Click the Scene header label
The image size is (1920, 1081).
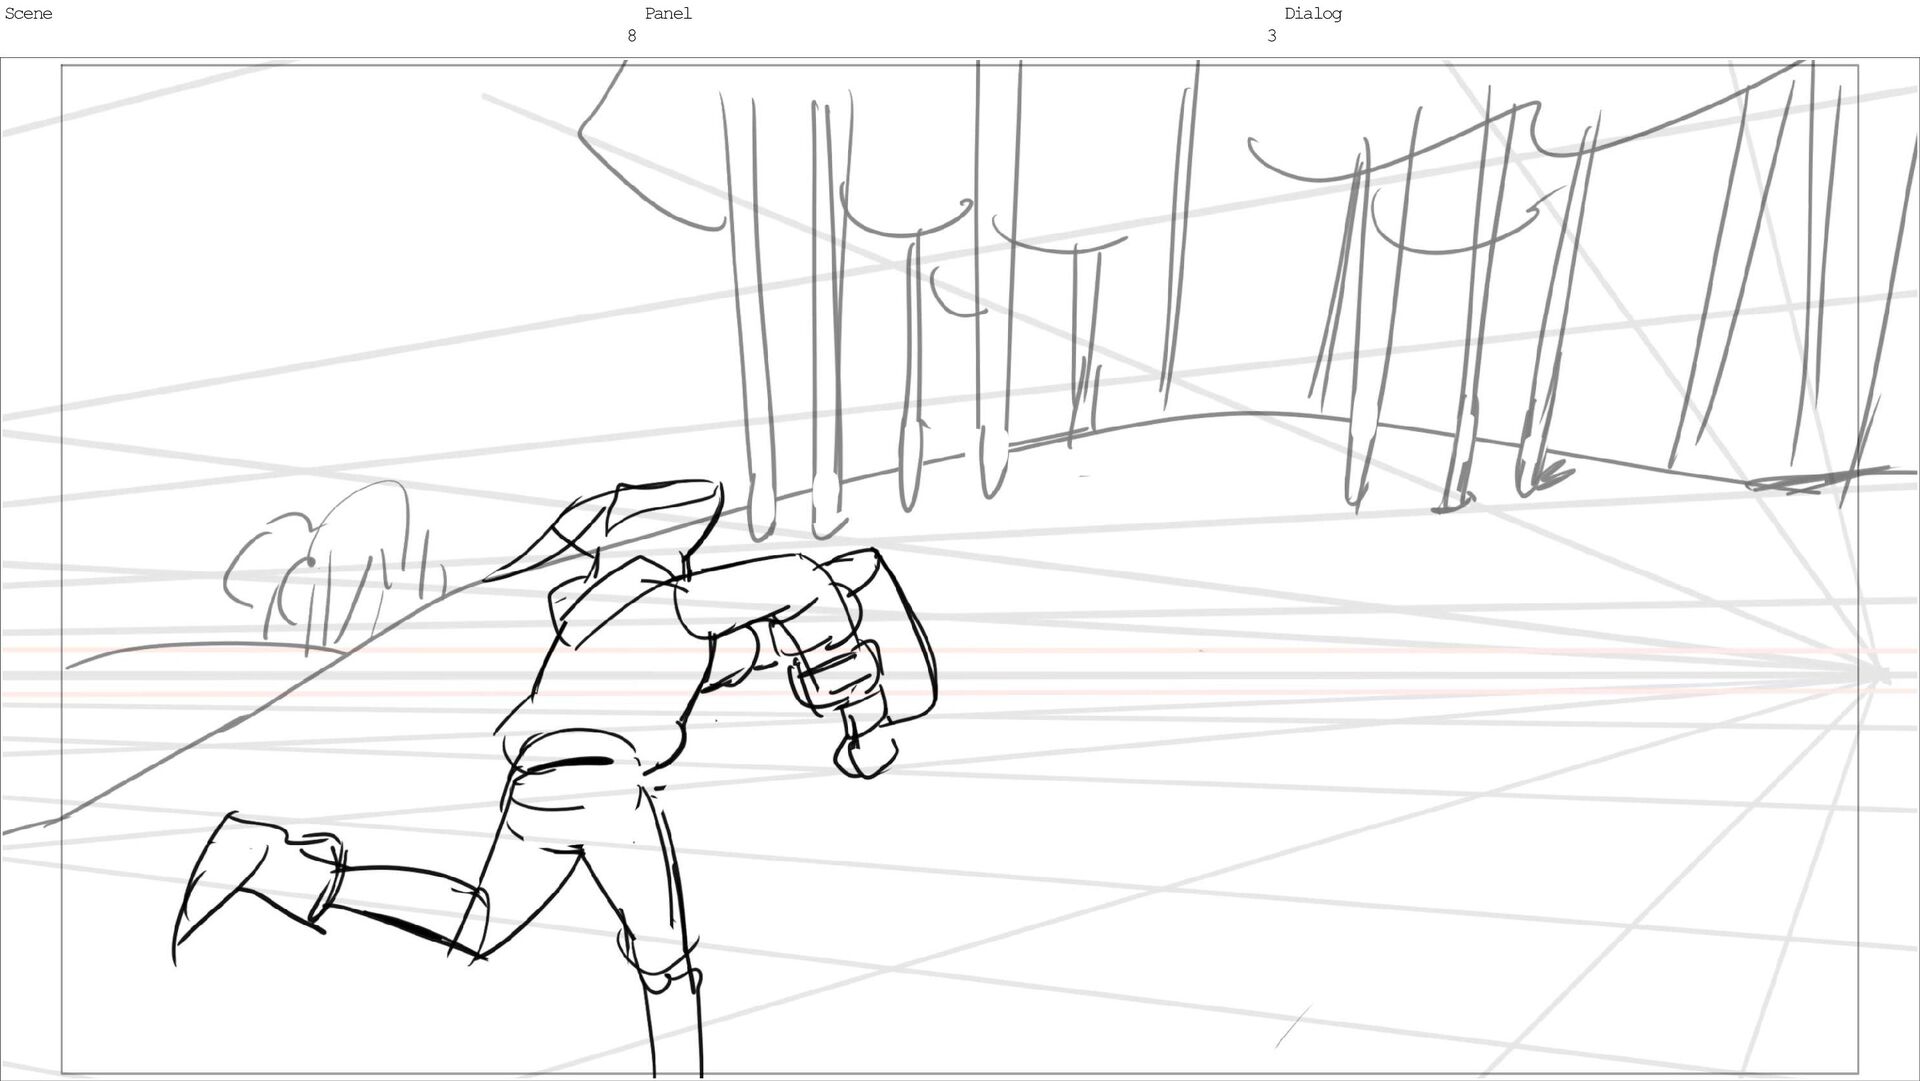click(x=28, y=14)
